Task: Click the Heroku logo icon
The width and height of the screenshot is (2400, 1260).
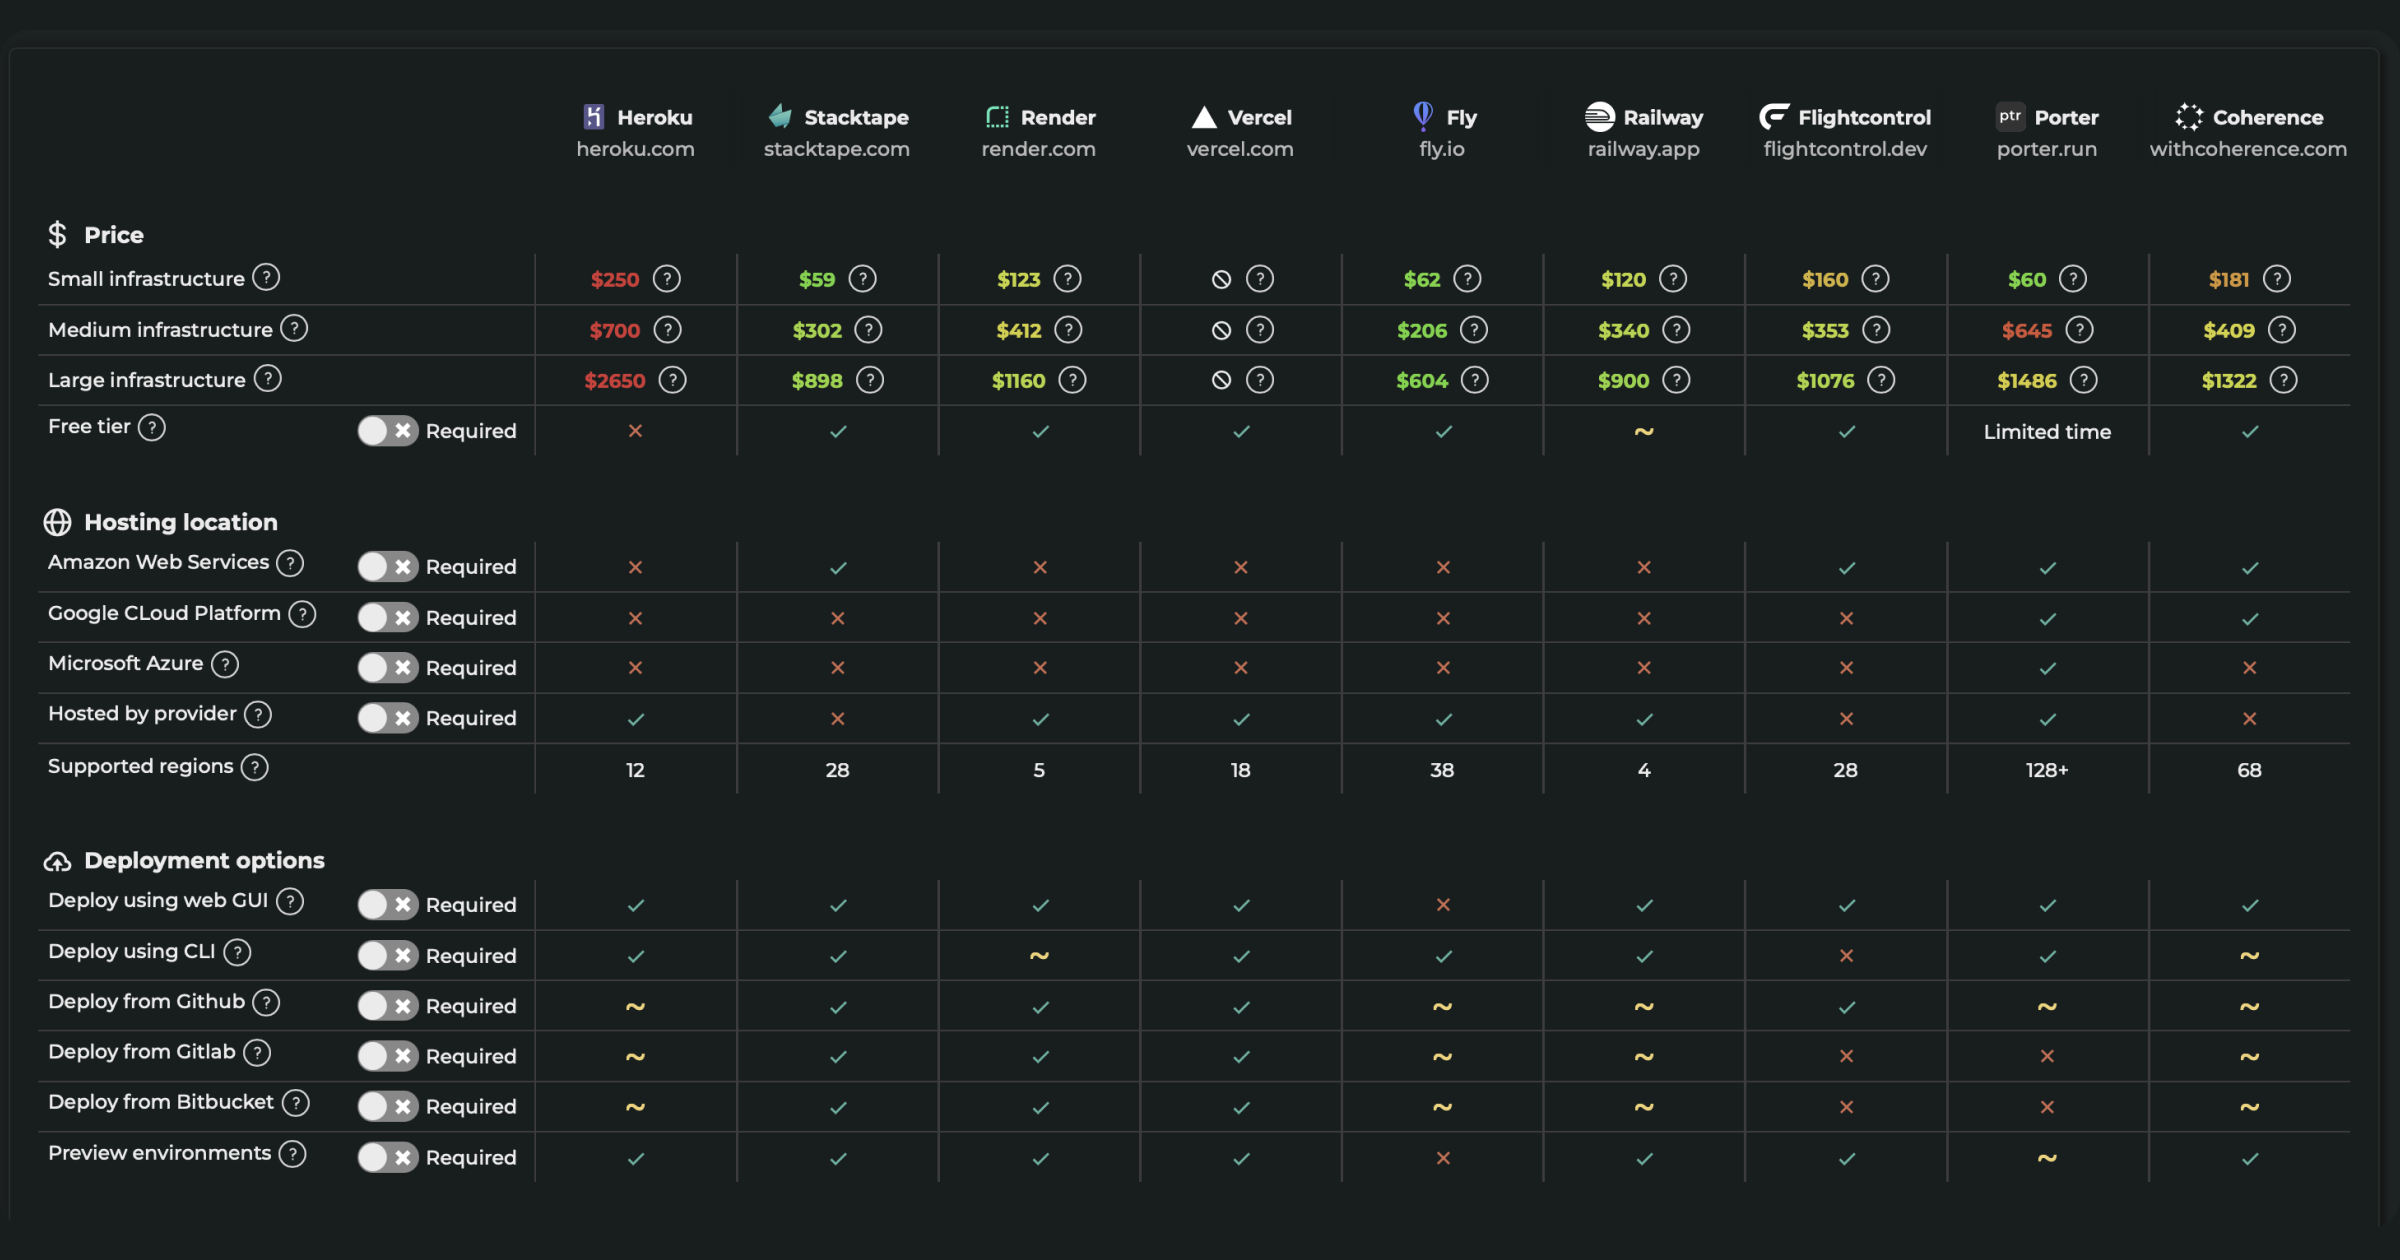Action: pos(594,117)
